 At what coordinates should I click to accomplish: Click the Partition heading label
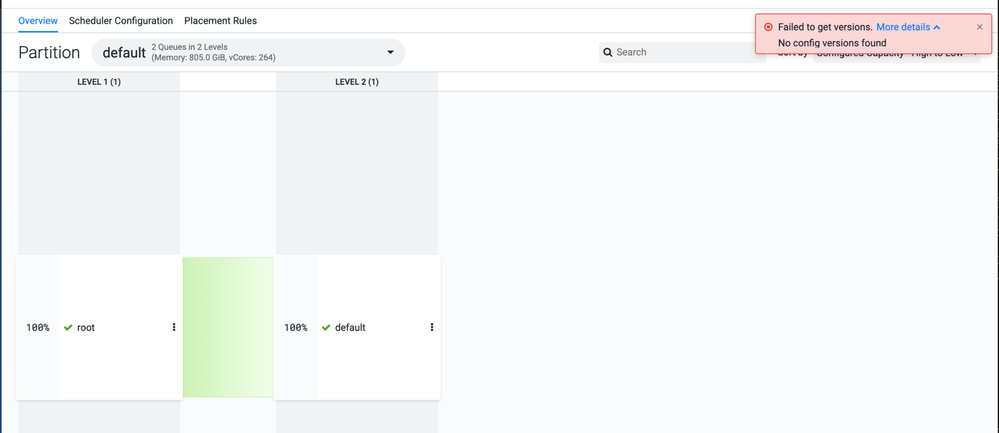[x=49, y=52]
